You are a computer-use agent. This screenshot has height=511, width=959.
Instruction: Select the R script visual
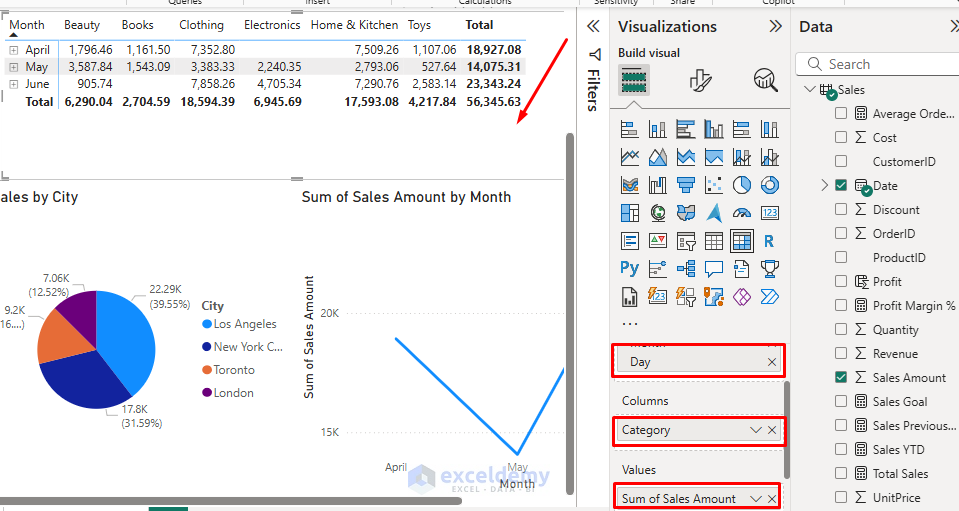(x=770, y=241)
